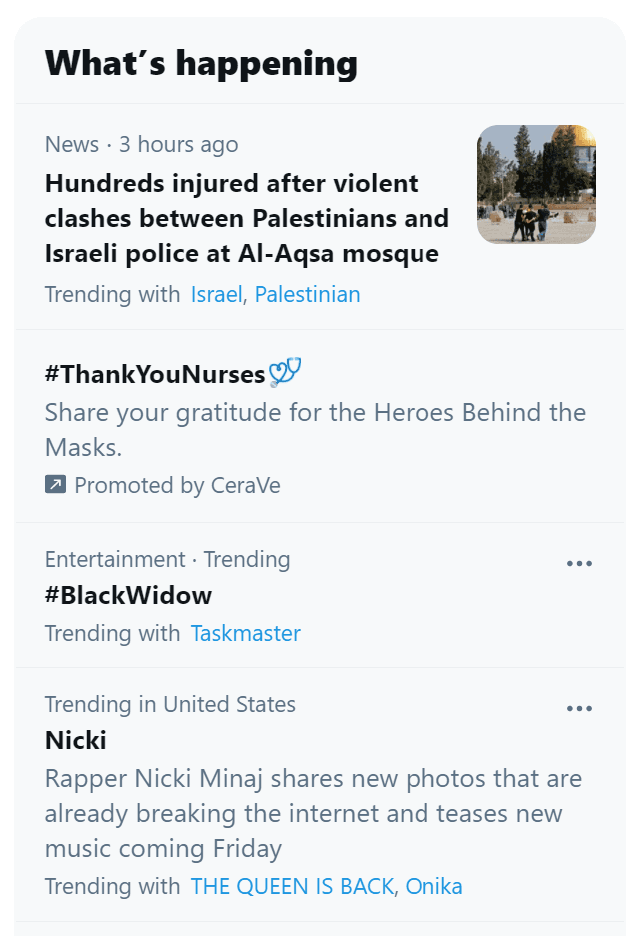Select the News category label on the top story
The width and height of the screenshot is (635, 936).
71,144
